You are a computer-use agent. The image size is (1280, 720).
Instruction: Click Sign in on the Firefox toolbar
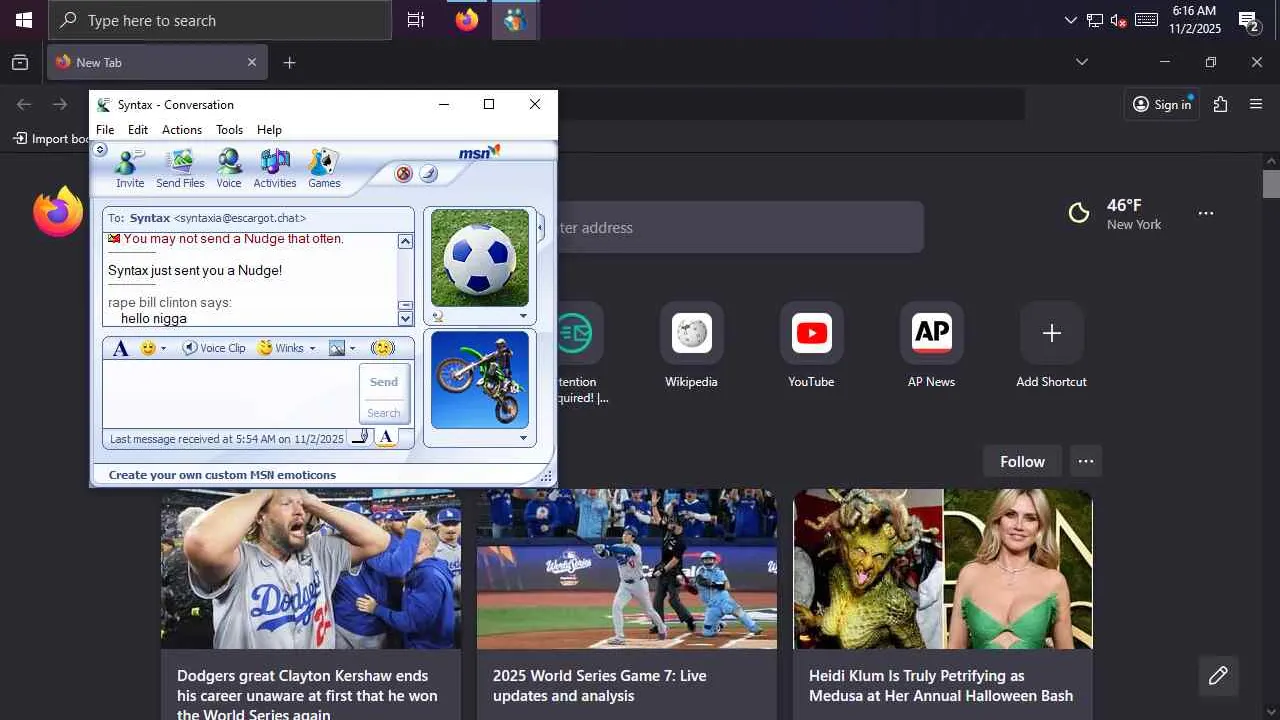pos(1162,104)
